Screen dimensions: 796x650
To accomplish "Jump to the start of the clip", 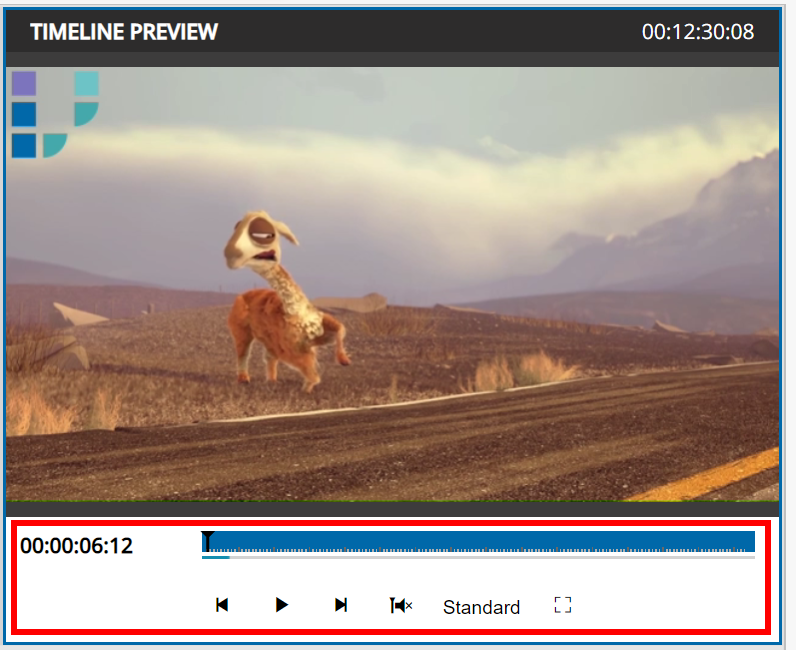I will [x=222, y=605].
